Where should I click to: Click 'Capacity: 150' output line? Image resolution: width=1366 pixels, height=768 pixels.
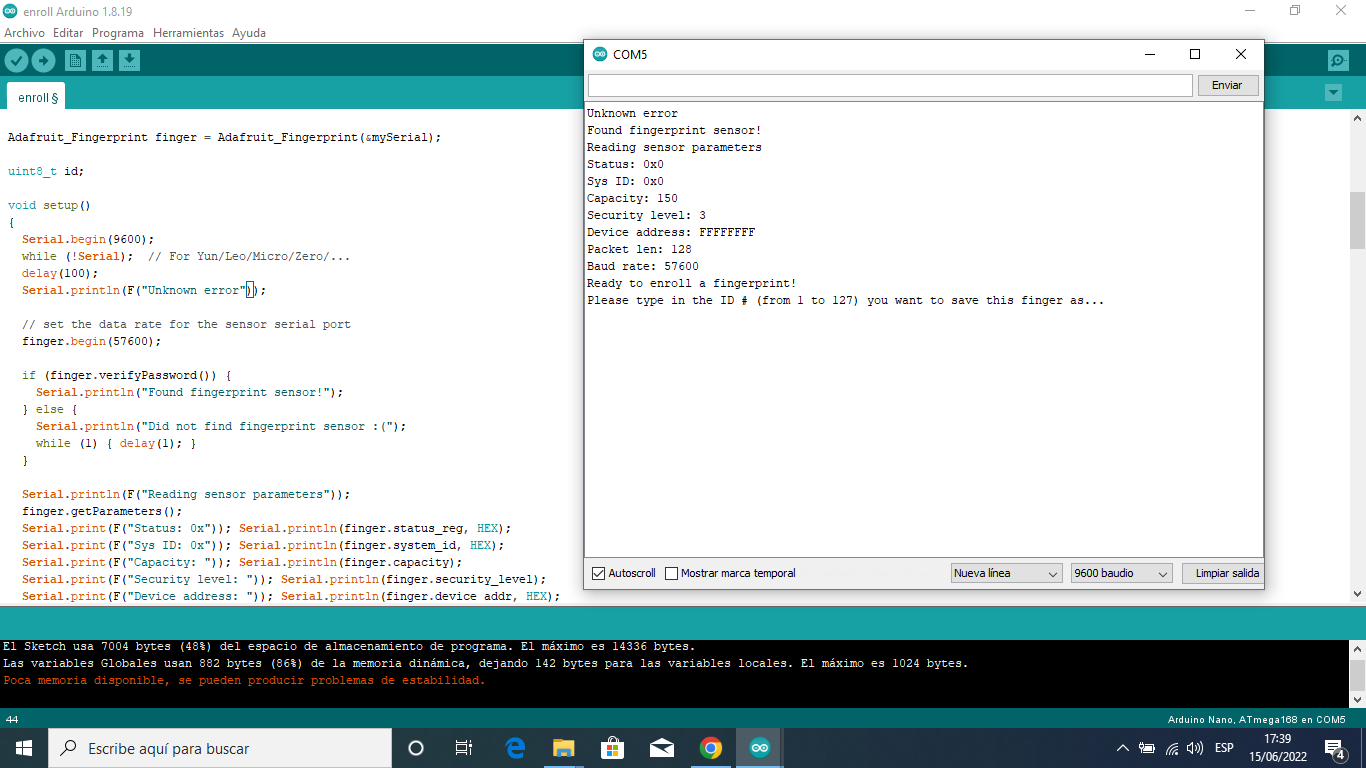tap(632, 198)
